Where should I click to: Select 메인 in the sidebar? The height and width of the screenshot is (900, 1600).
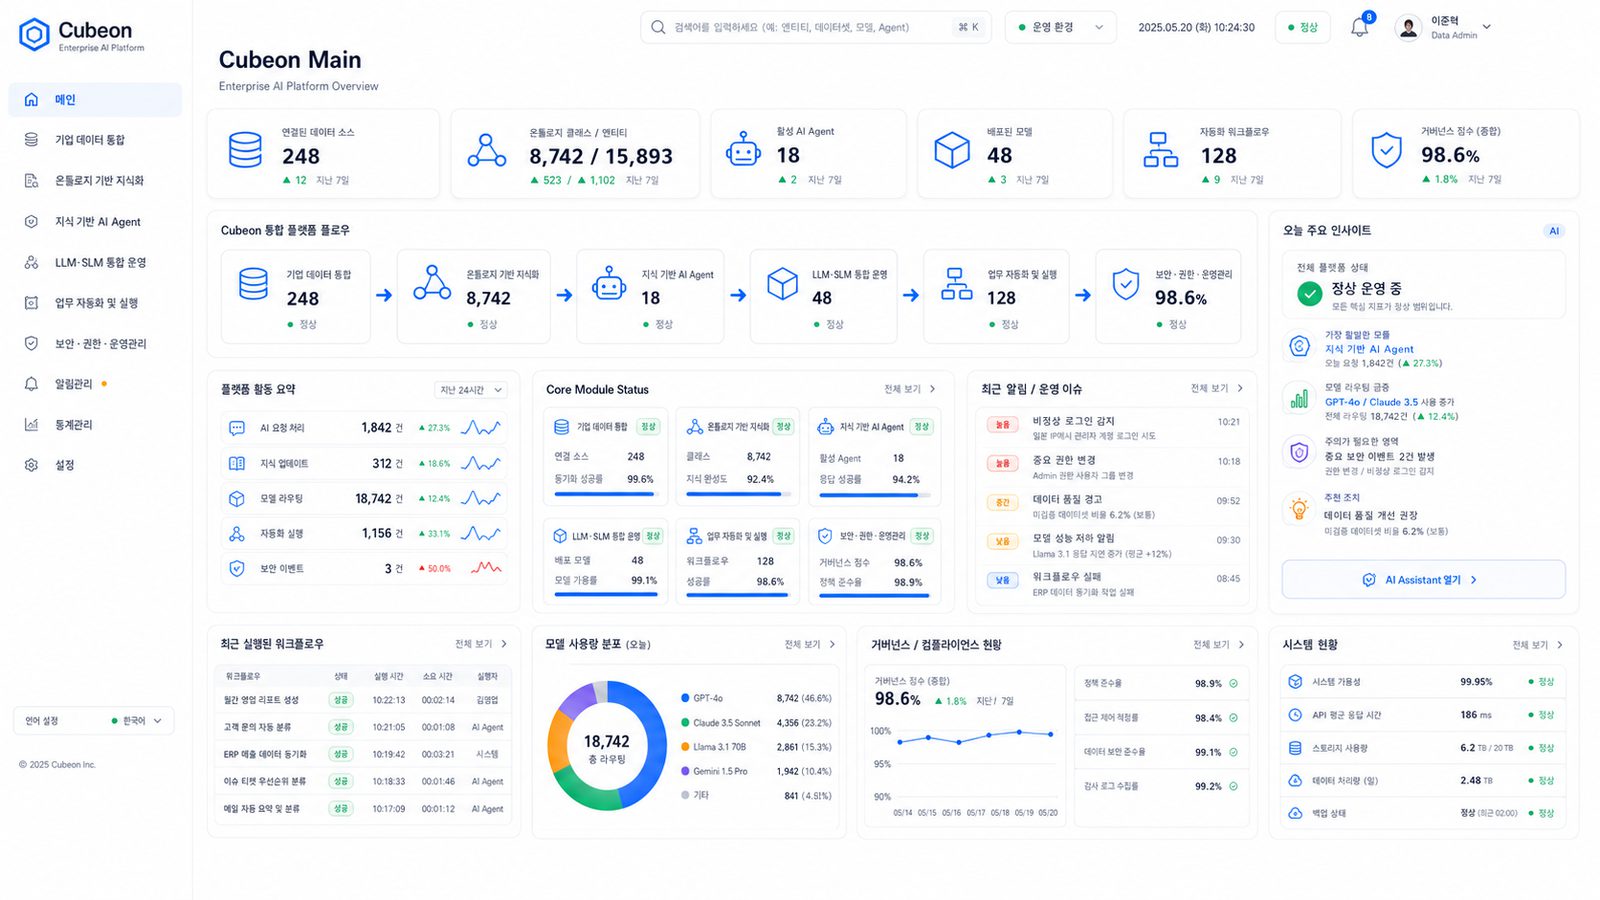click(x=95, y=100)
